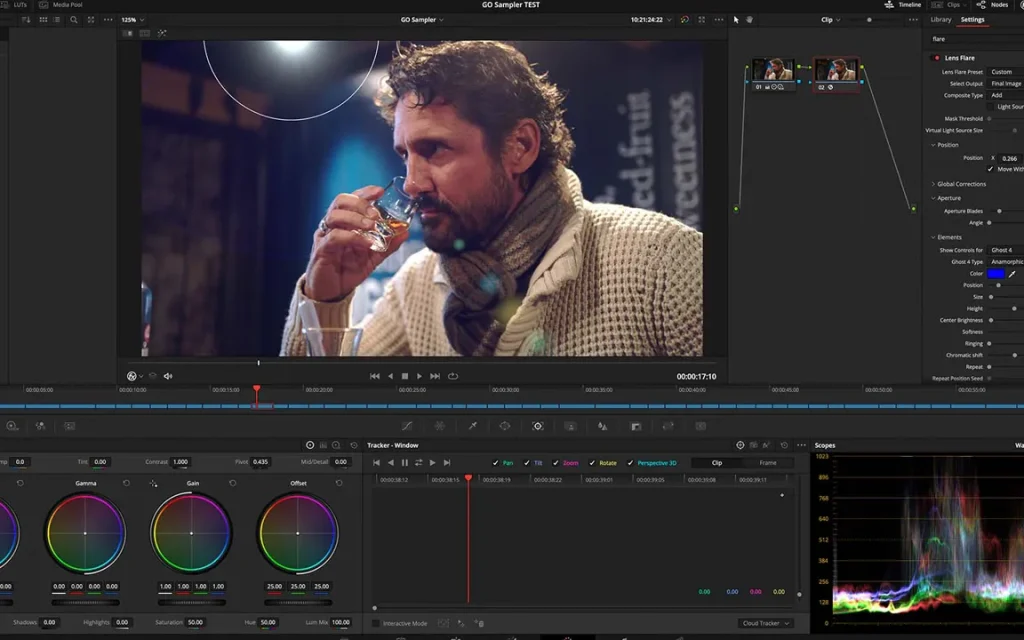Open the Tracker palette icon
This screenshot has height=640, width=1024.
(537, 426)
